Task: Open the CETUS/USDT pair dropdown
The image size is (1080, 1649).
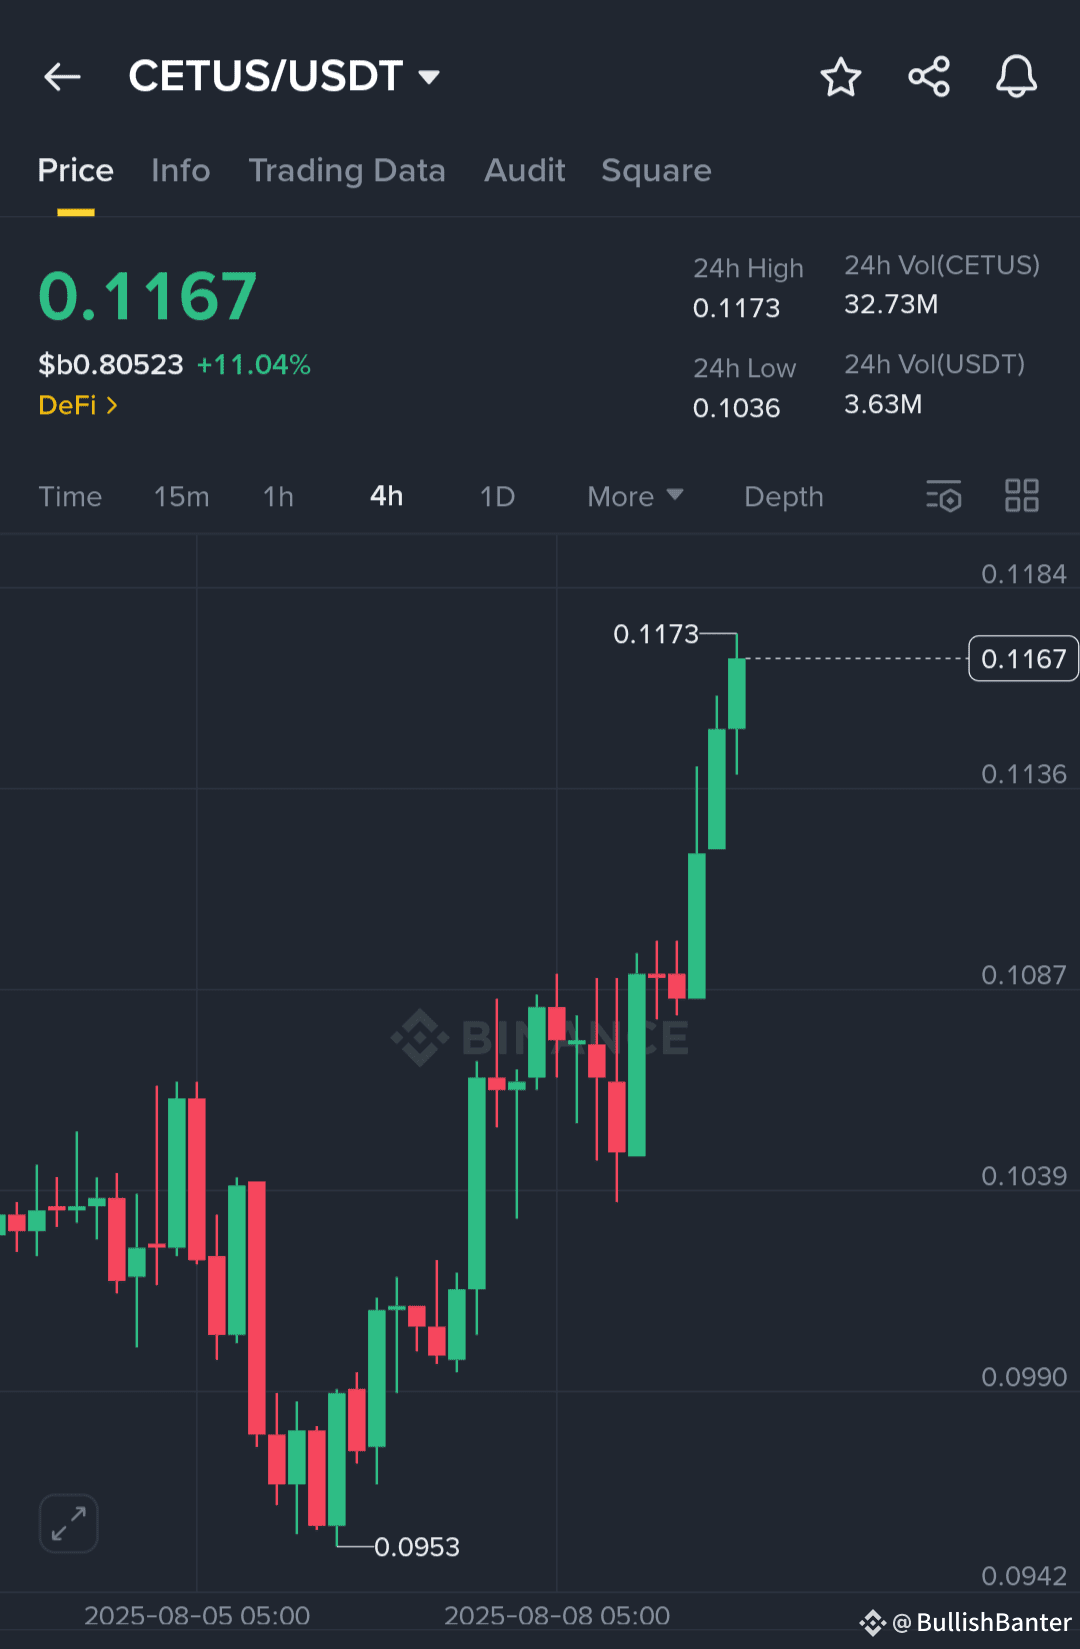Action: click(x=429, y=76)
